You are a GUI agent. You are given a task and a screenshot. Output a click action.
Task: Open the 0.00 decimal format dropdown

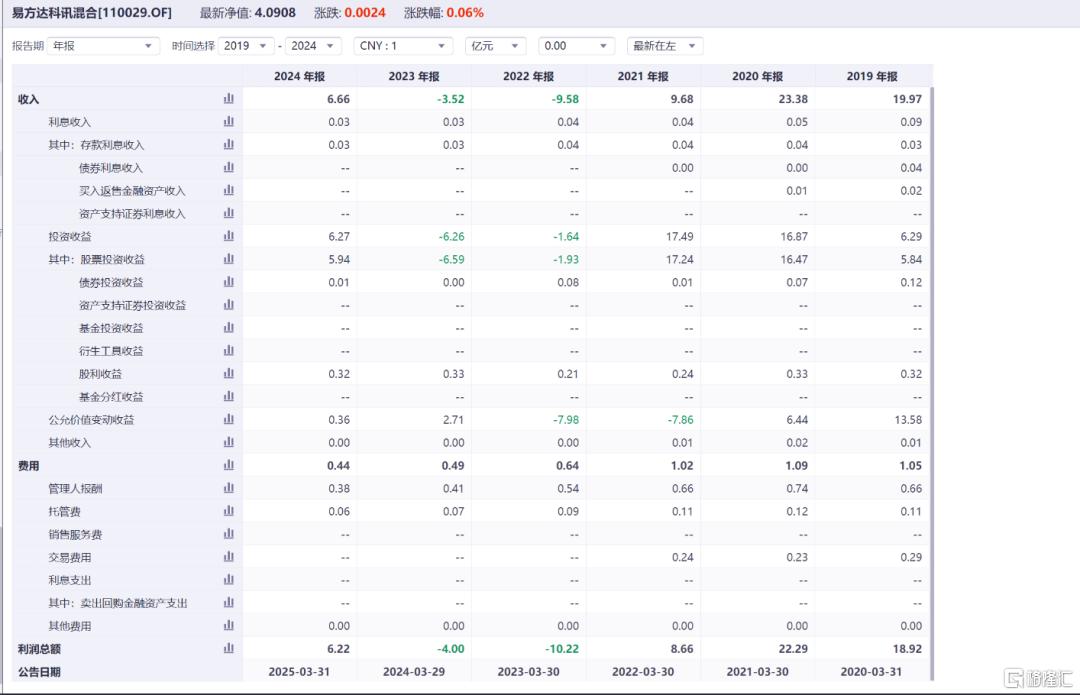(576, 45)
